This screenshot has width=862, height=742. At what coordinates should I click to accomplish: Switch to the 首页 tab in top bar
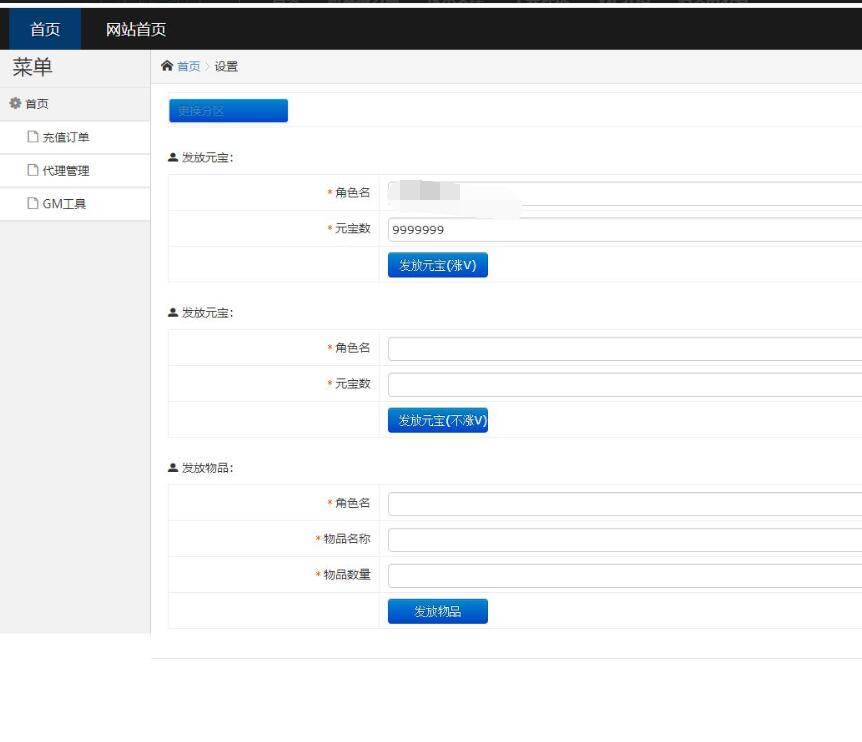[x=45, y=29]
